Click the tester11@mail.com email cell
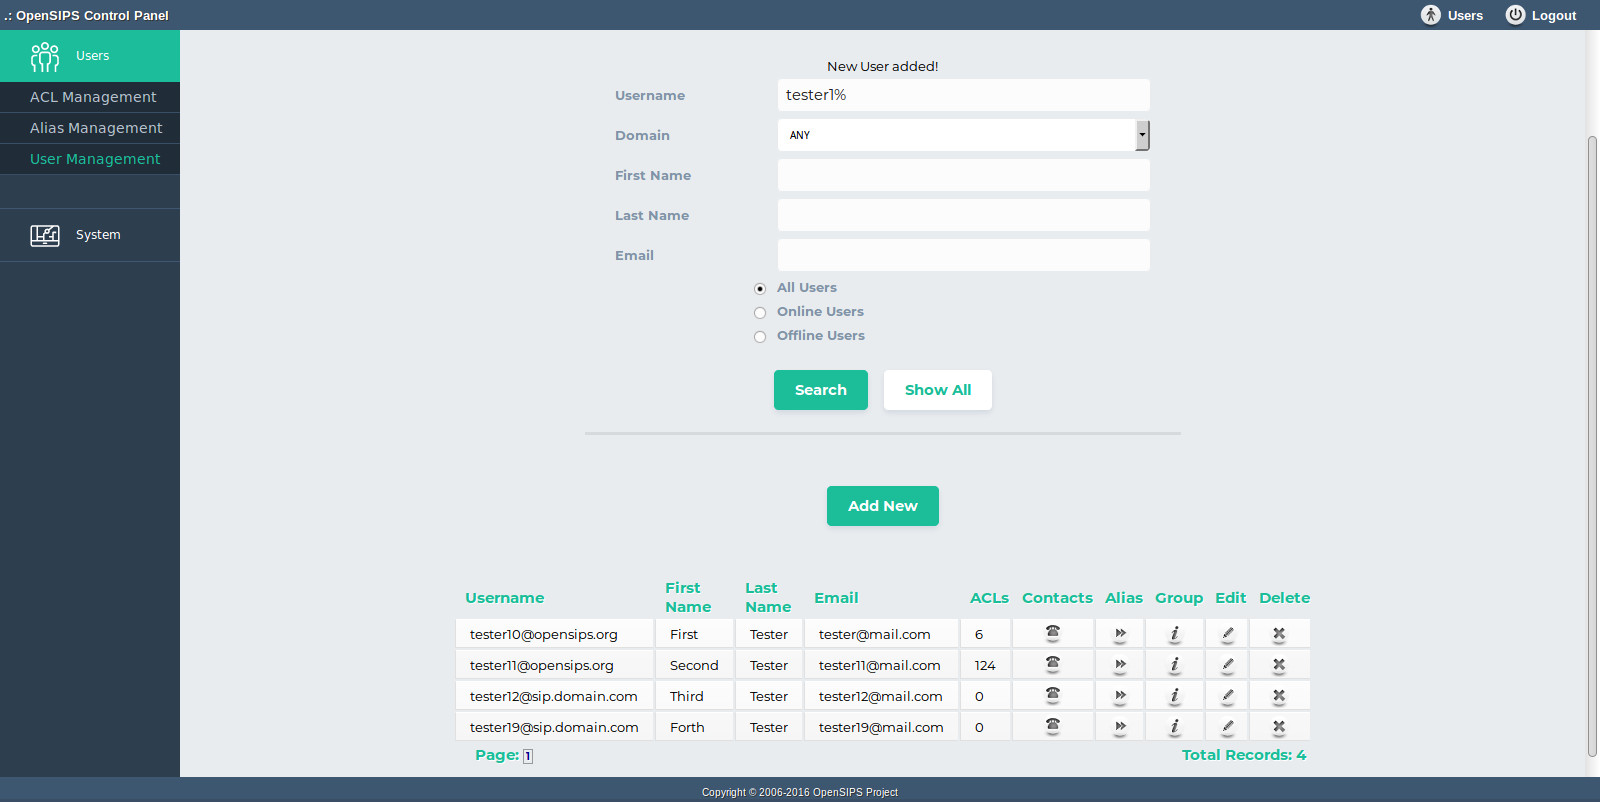Image resolution: width=1600 pixels, height=802 pixels. 881,665
